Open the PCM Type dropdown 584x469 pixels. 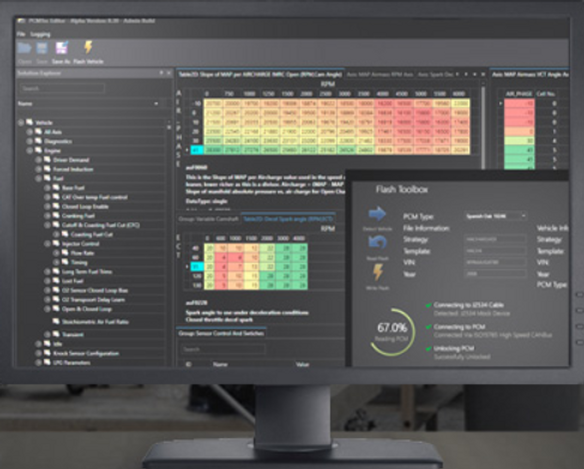pyautogui.click(x=496, y=216)
